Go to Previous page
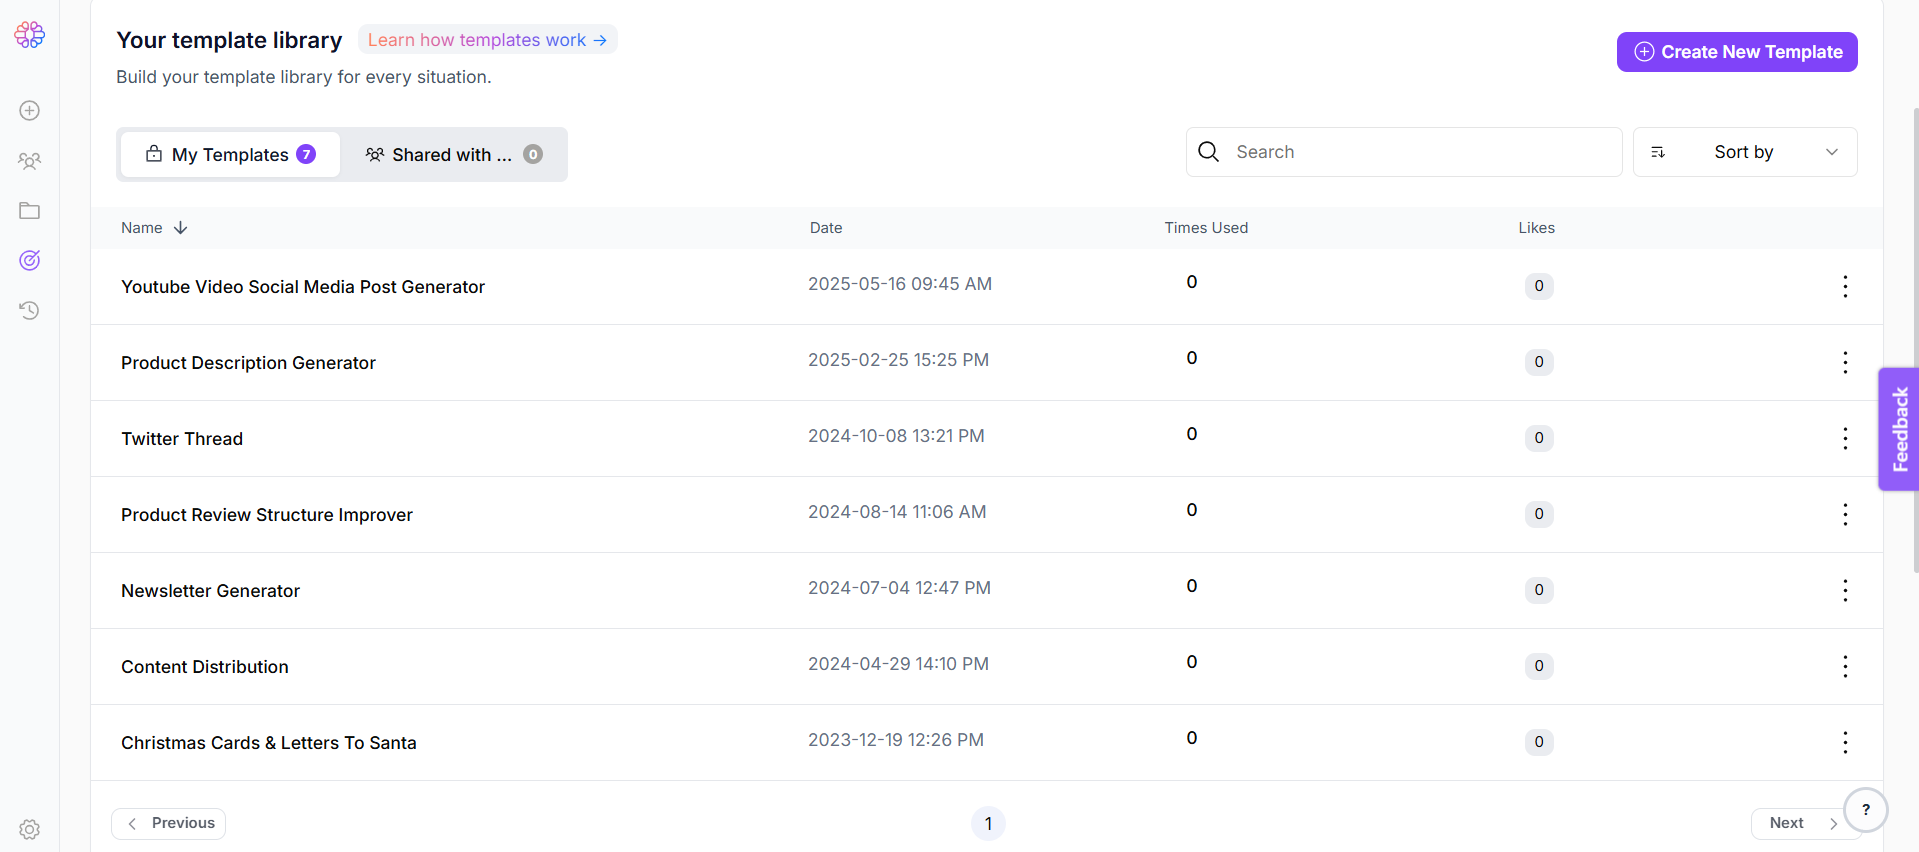The width and height of the screenshot is (1919, 852). click(169, 823)
